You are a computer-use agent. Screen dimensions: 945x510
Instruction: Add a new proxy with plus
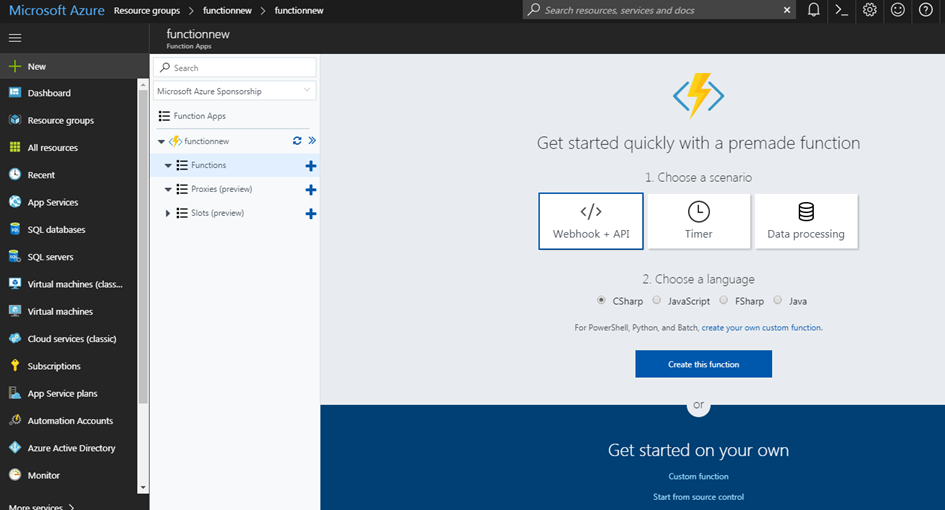click(x=311, y=190)
